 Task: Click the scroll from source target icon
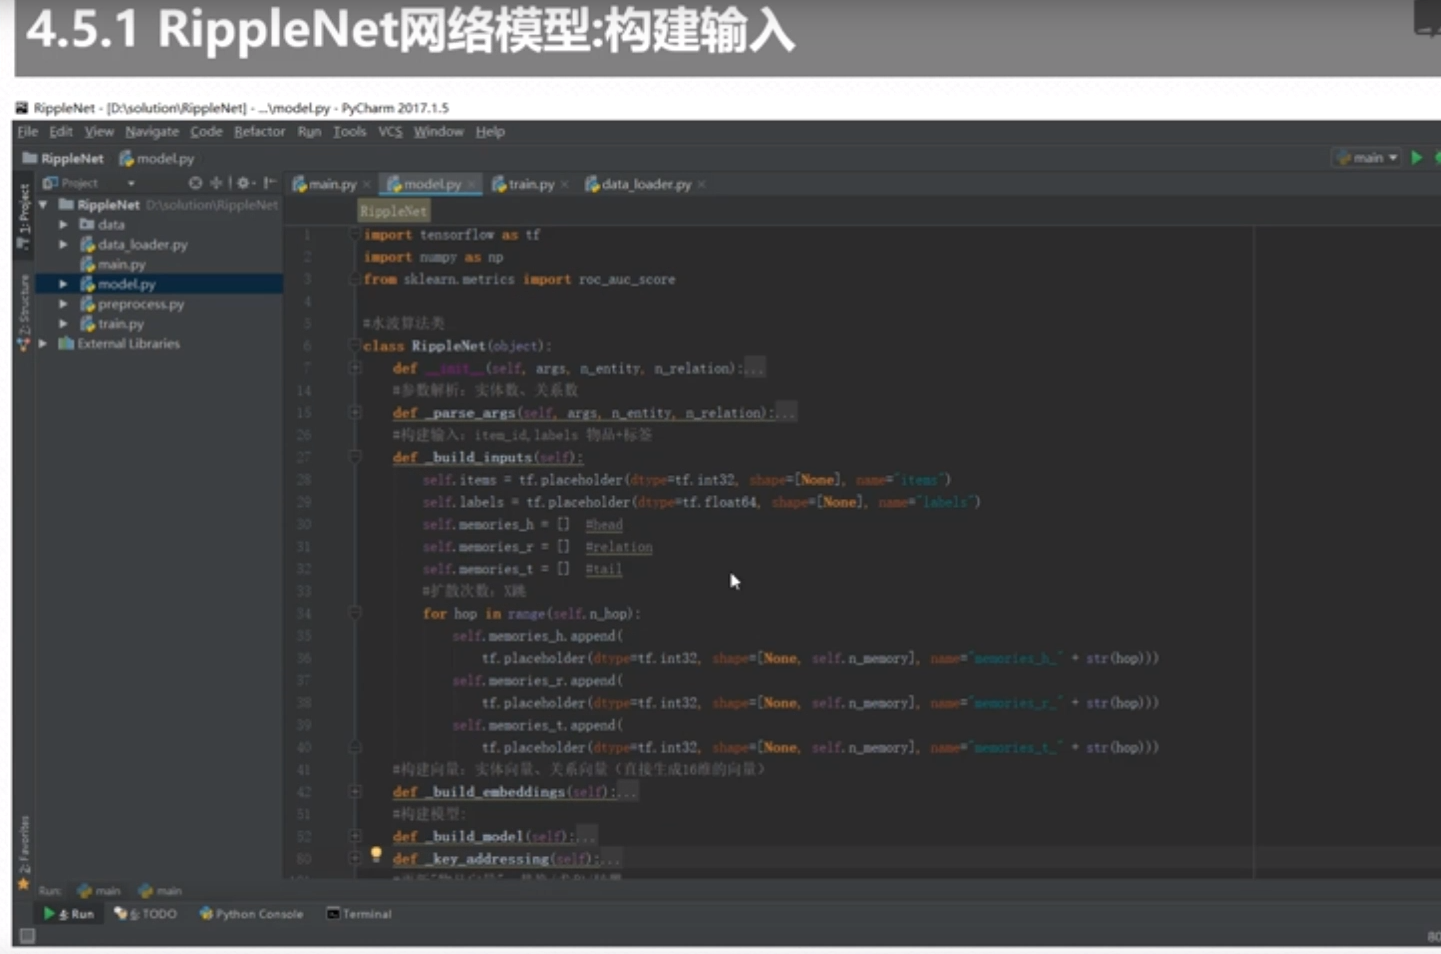click(195, 183)
